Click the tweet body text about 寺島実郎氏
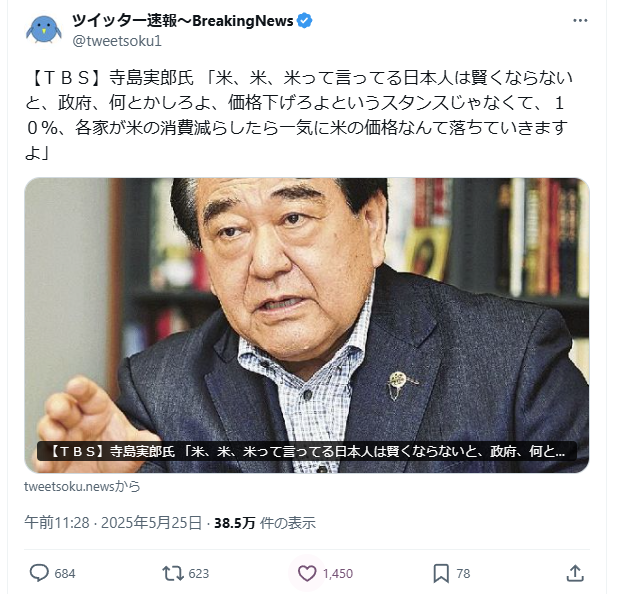Viewport: 620px width, 594px height. tap(299, 115)
